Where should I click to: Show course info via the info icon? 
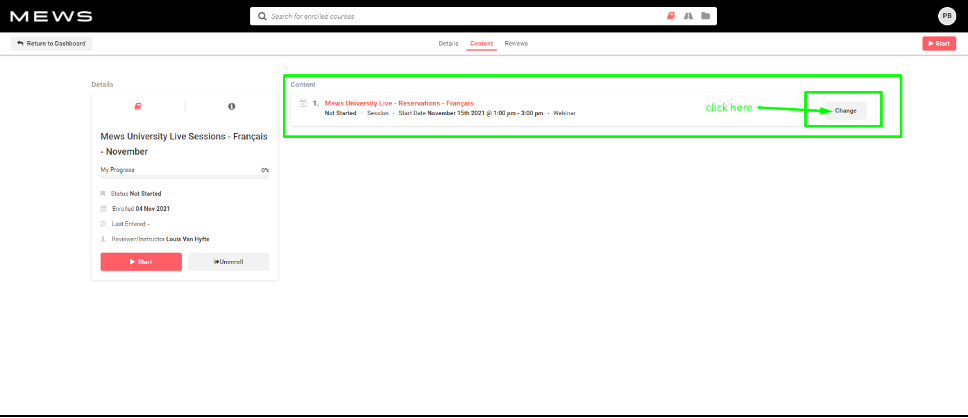pos(231,106)
